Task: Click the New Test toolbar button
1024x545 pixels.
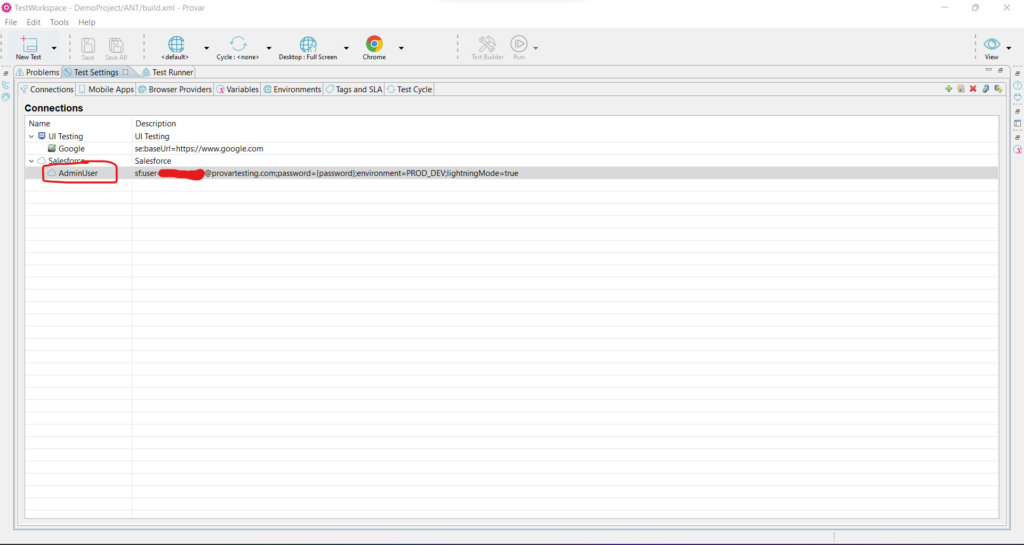Action: [x=29, y=48]
